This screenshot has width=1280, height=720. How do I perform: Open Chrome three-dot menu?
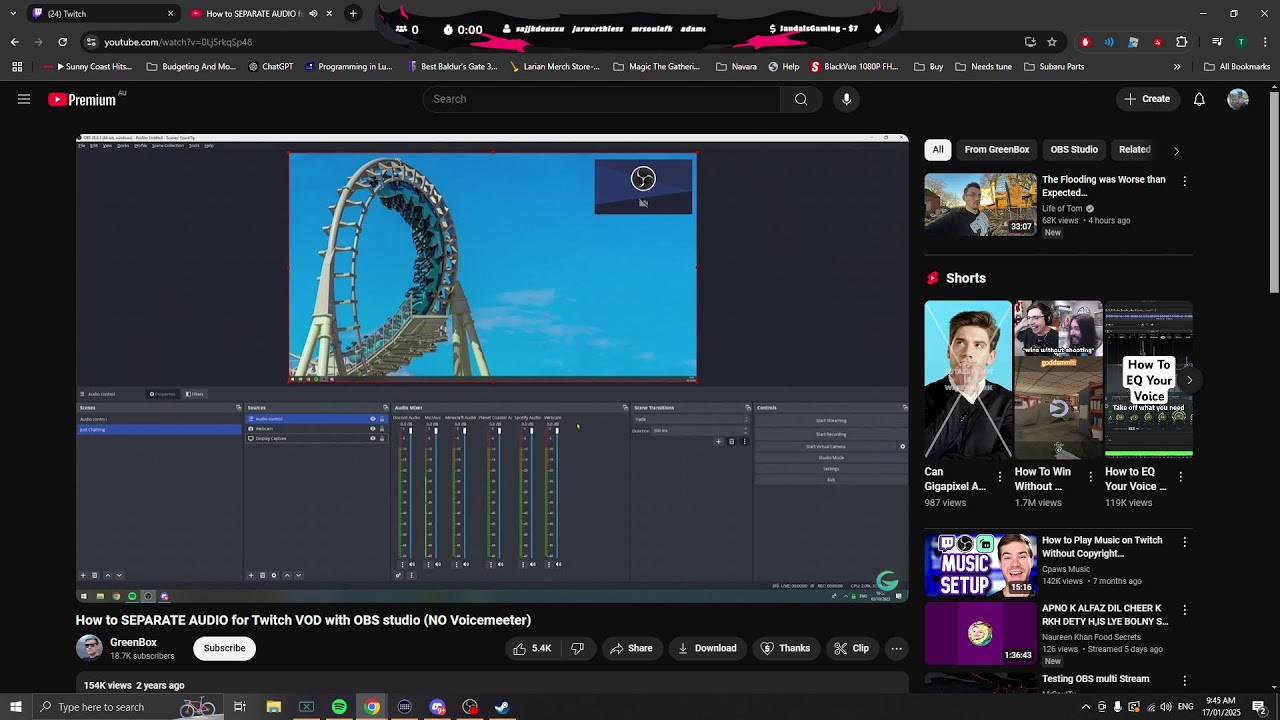(x=1264, y=42)
